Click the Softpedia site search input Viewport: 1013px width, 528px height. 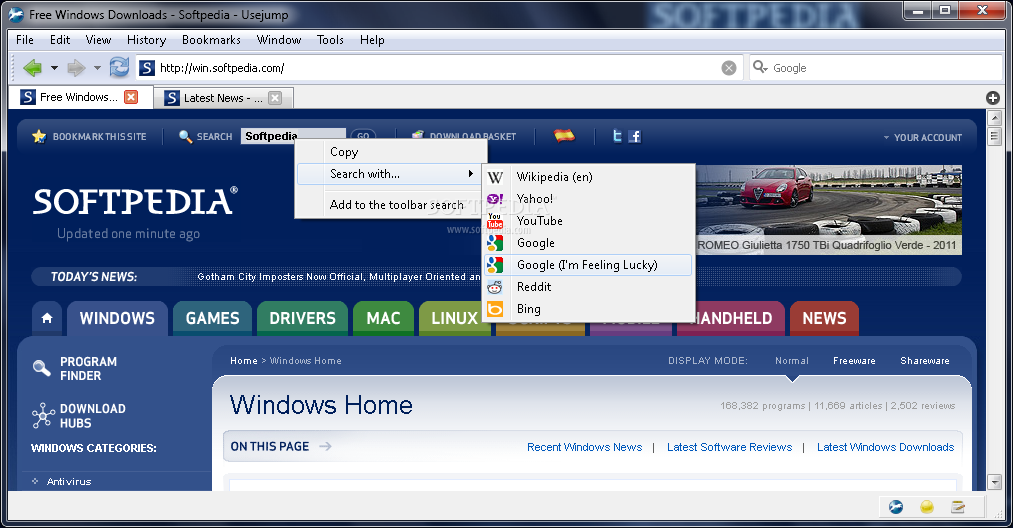click(x=293, y=136)
